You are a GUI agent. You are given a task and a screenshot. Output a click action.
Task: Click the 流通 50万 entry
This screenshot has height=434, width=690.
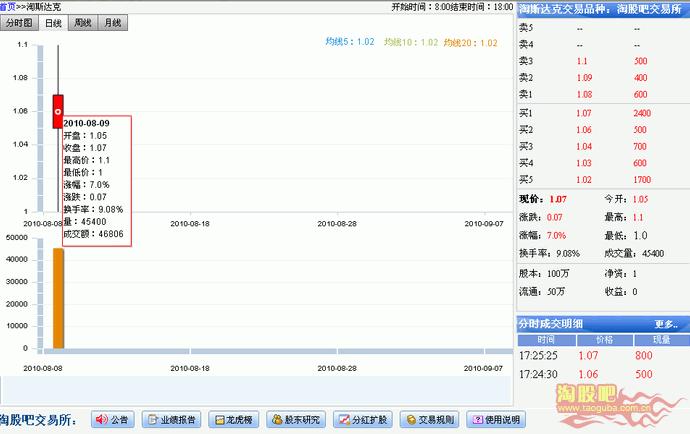[x=542, y=291]
